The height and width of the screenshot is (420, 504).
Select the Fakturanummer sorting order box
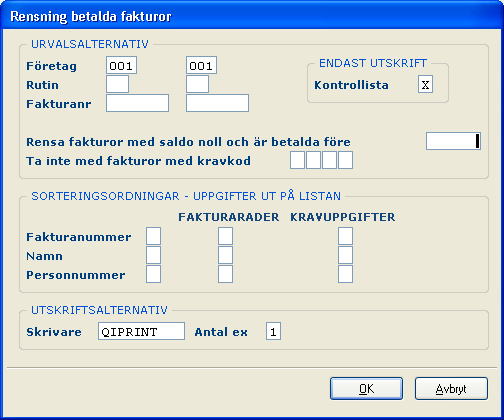(x=153, y=236)
